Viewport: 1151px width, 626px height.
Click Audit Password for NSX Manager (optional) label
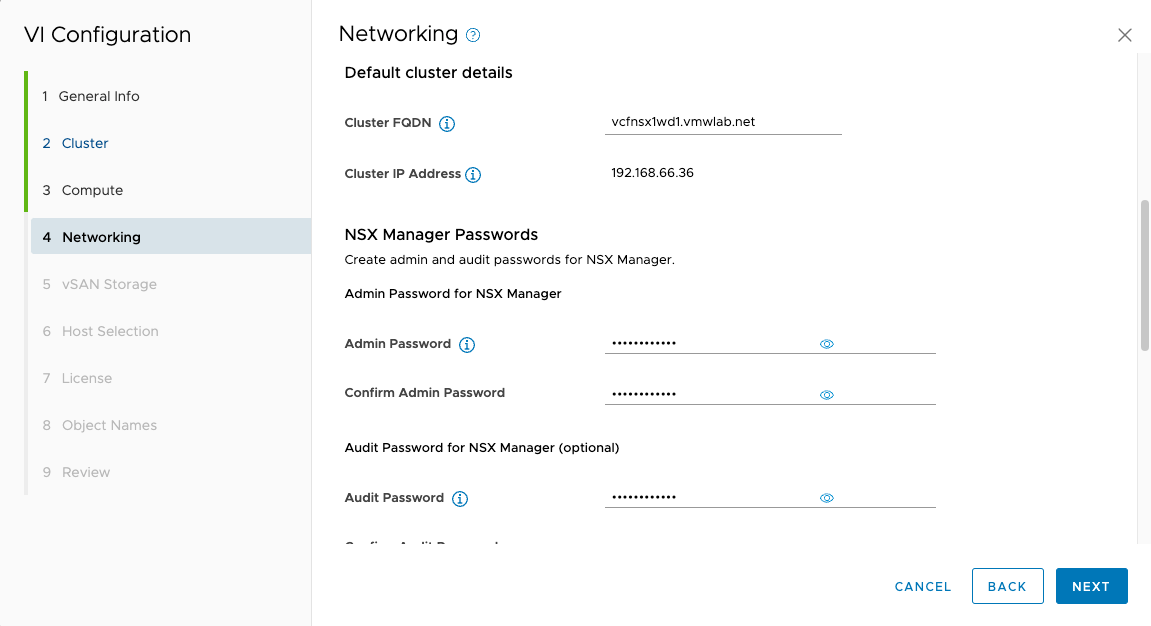(x=482, y=448)
